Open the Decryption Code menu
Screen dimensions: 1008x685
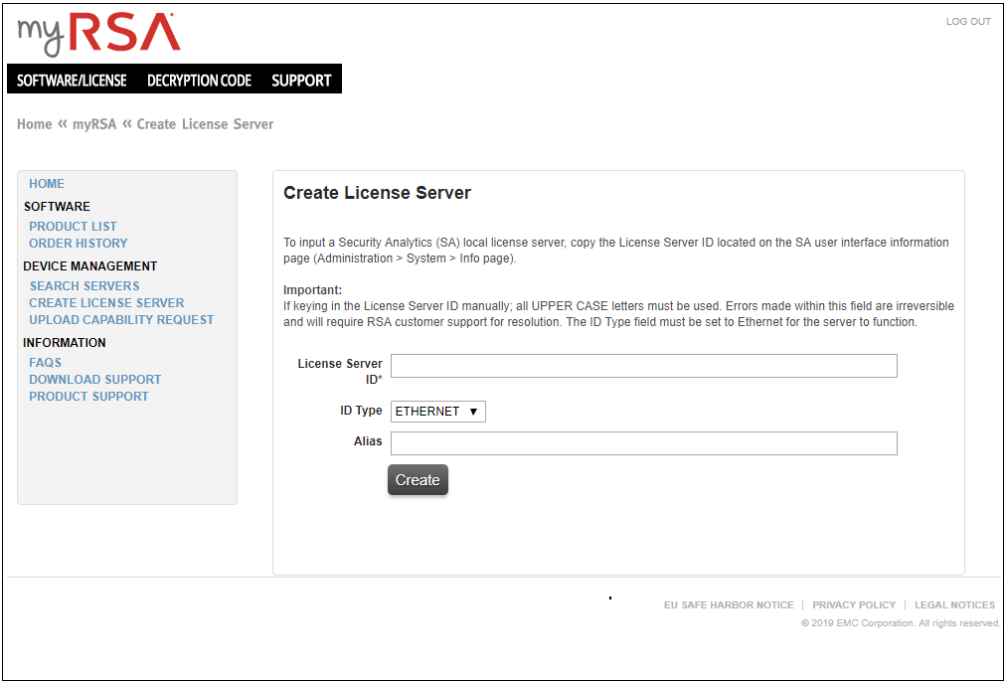(x=199, y=80)
